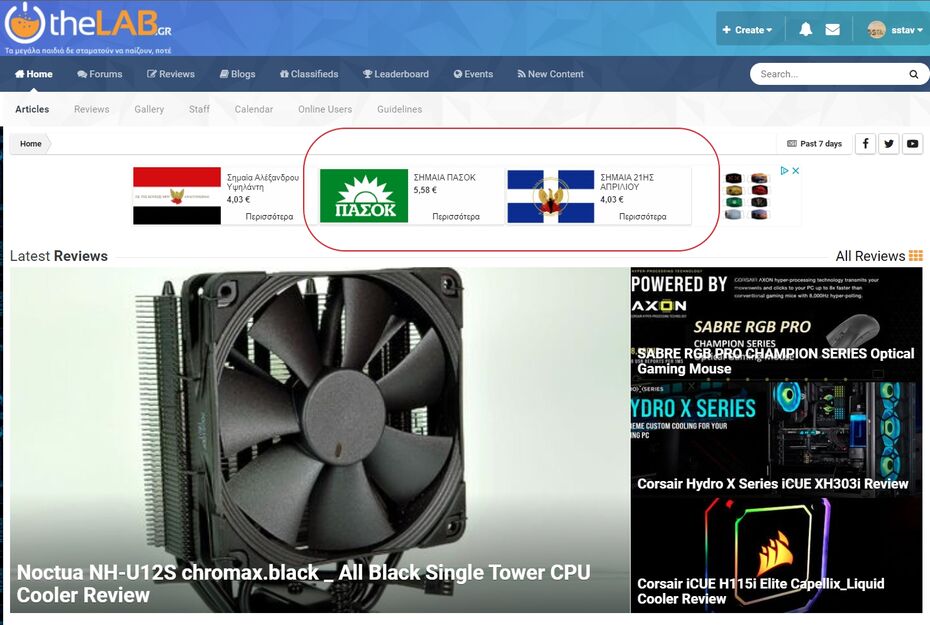Click the AdChoices info icon

[x=785, y=171]
